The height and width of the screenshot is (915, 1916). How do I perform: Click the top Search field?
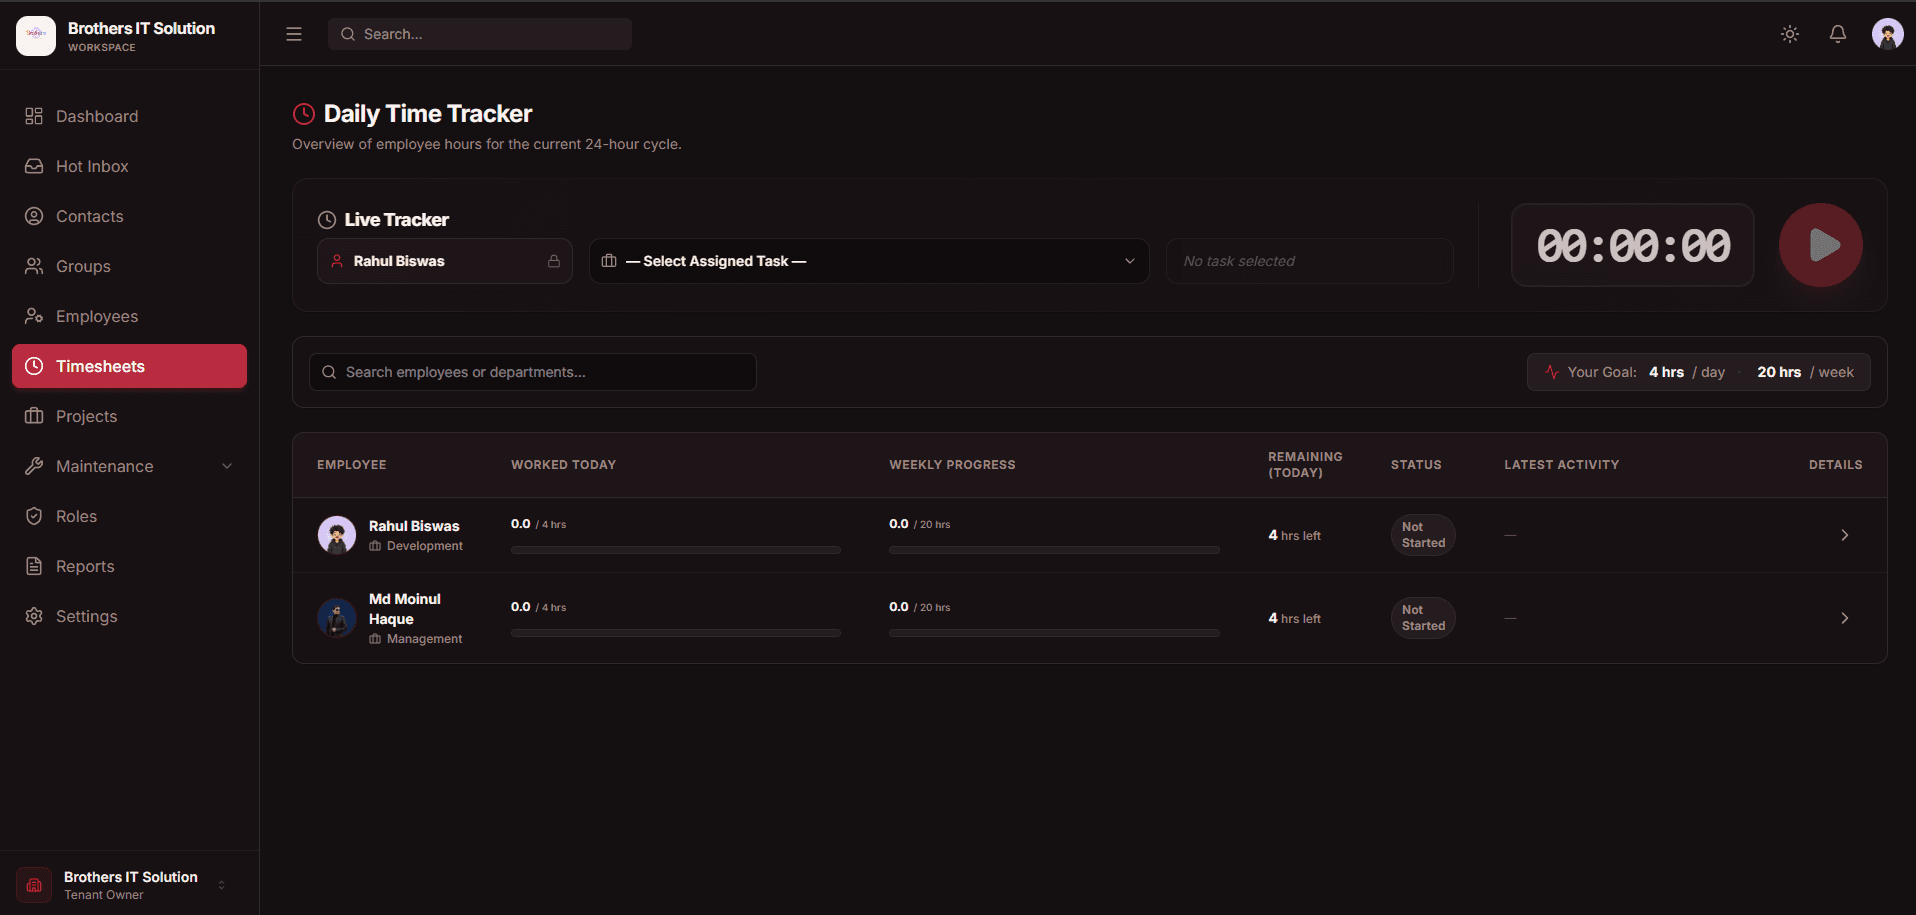480,34
